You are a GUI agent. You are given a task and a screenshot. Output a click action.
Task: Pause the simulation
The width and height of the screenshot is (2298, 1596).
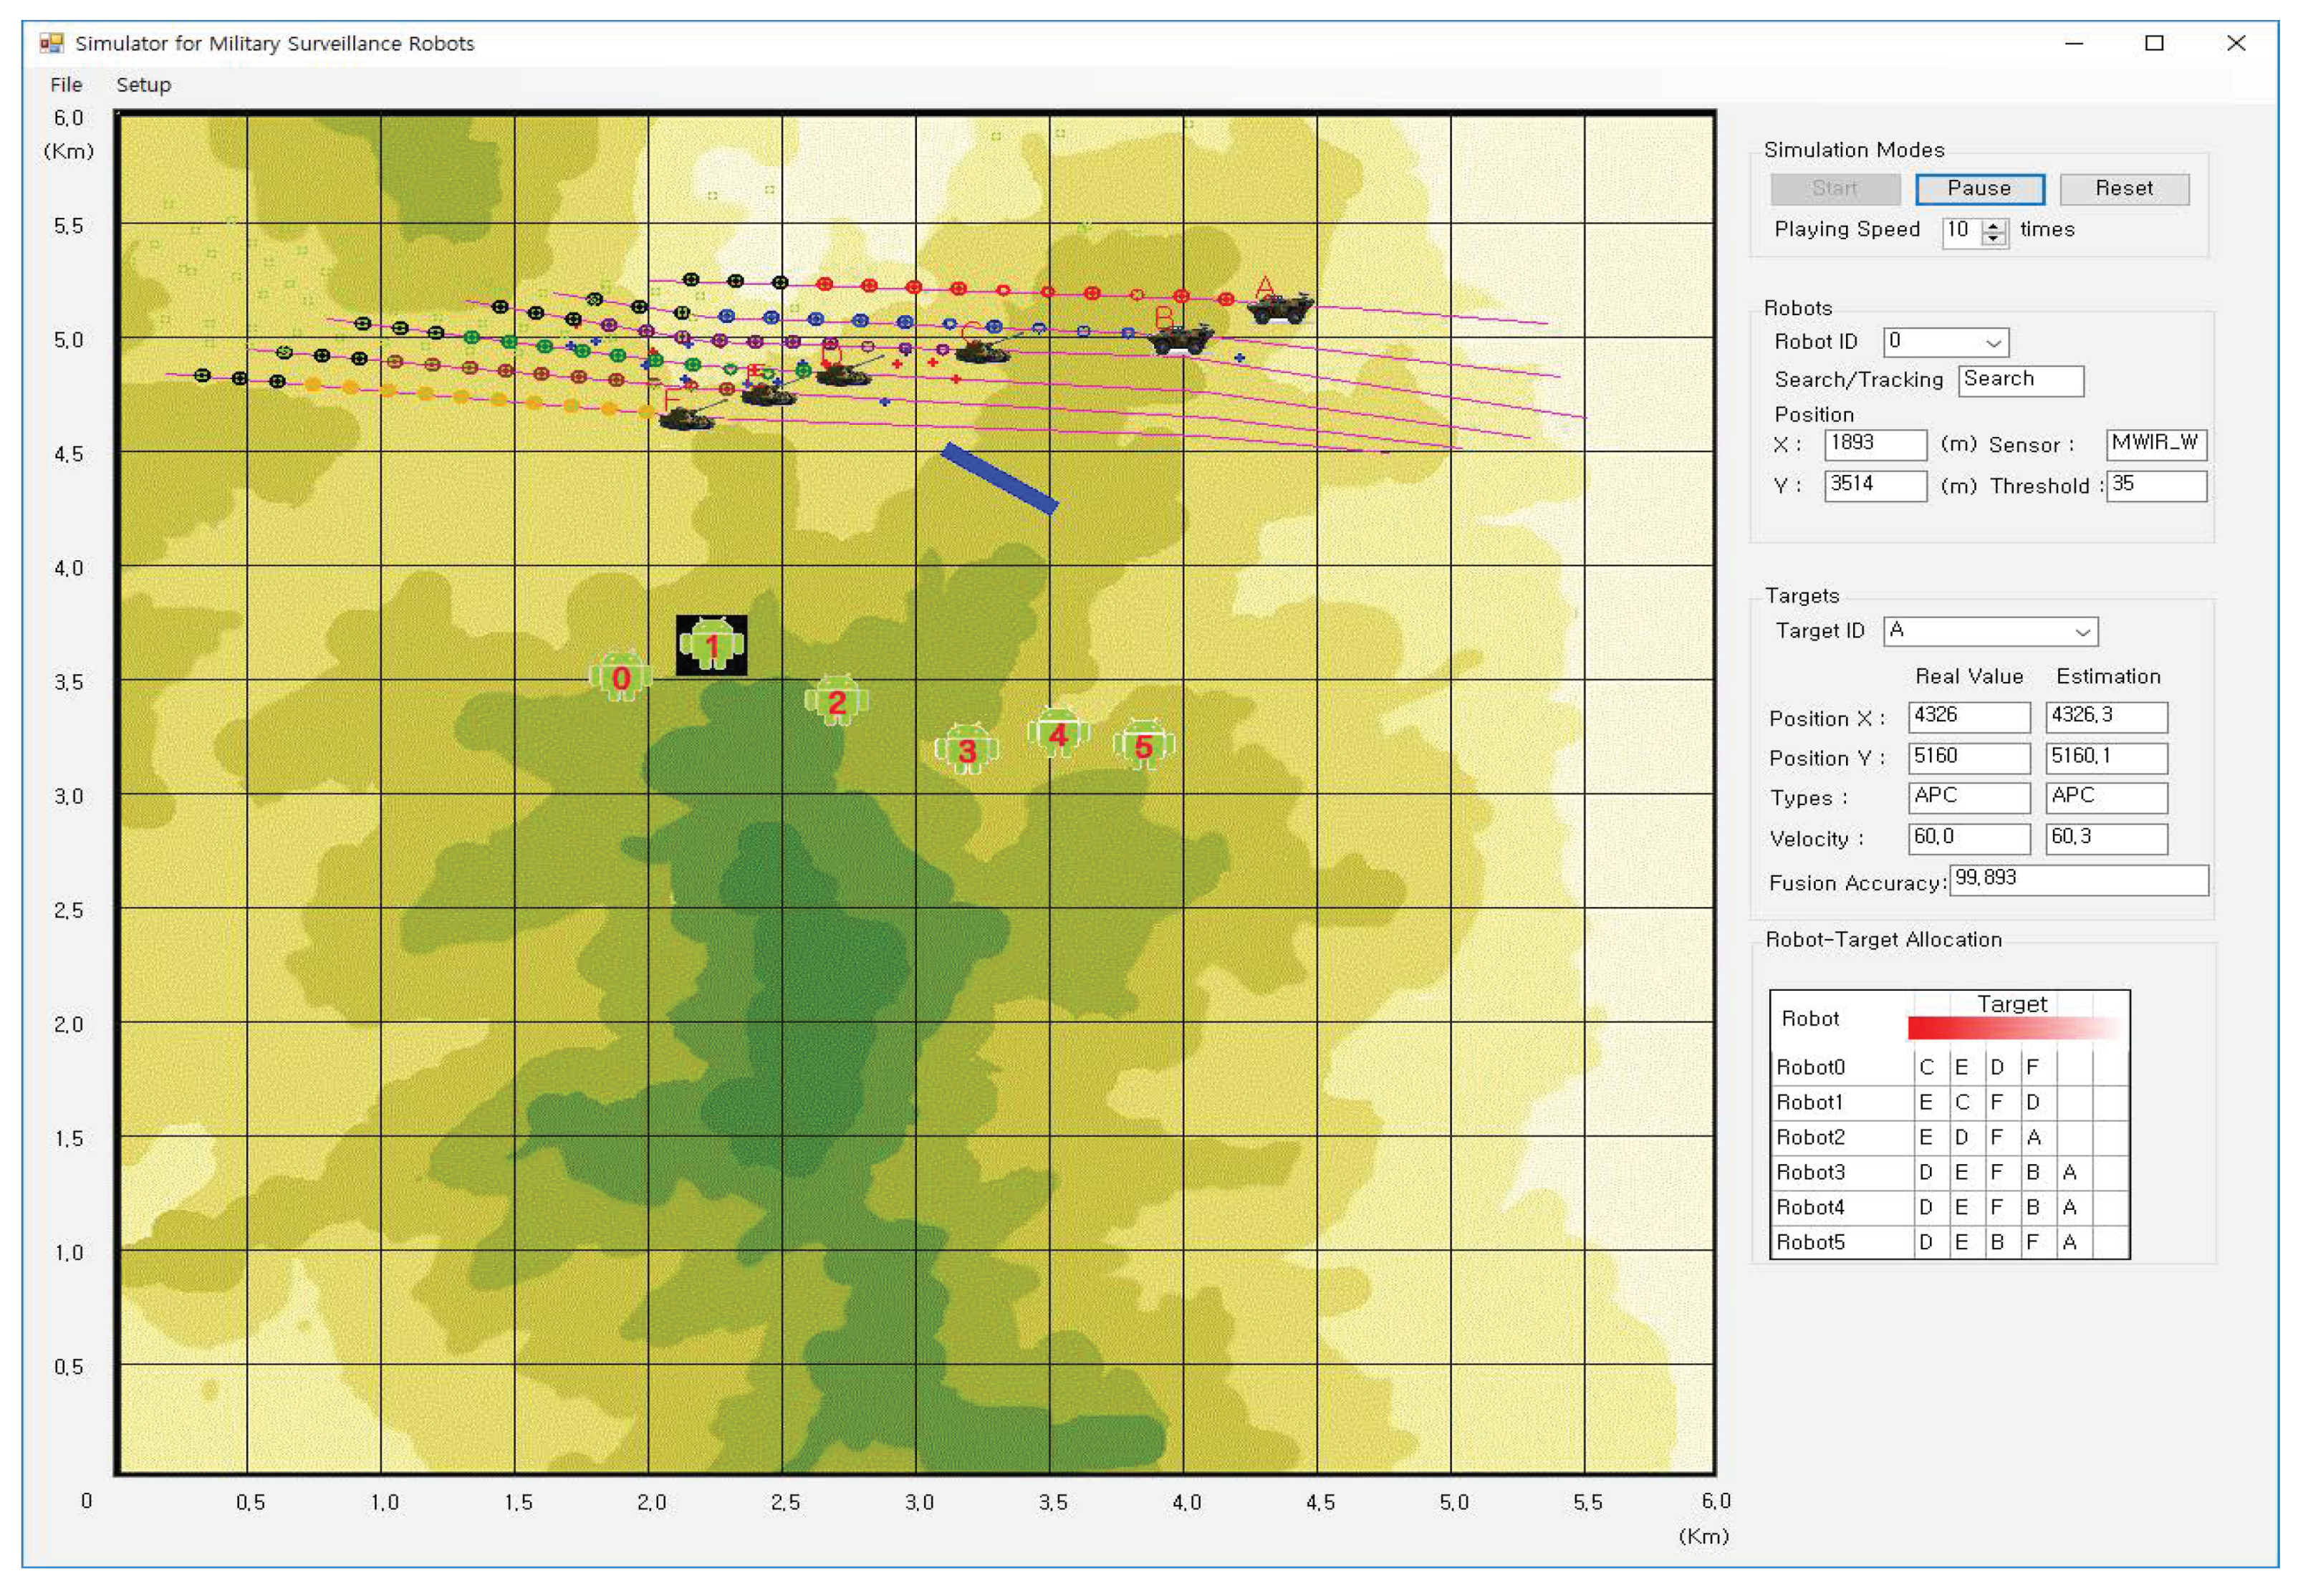(1978, 189)
